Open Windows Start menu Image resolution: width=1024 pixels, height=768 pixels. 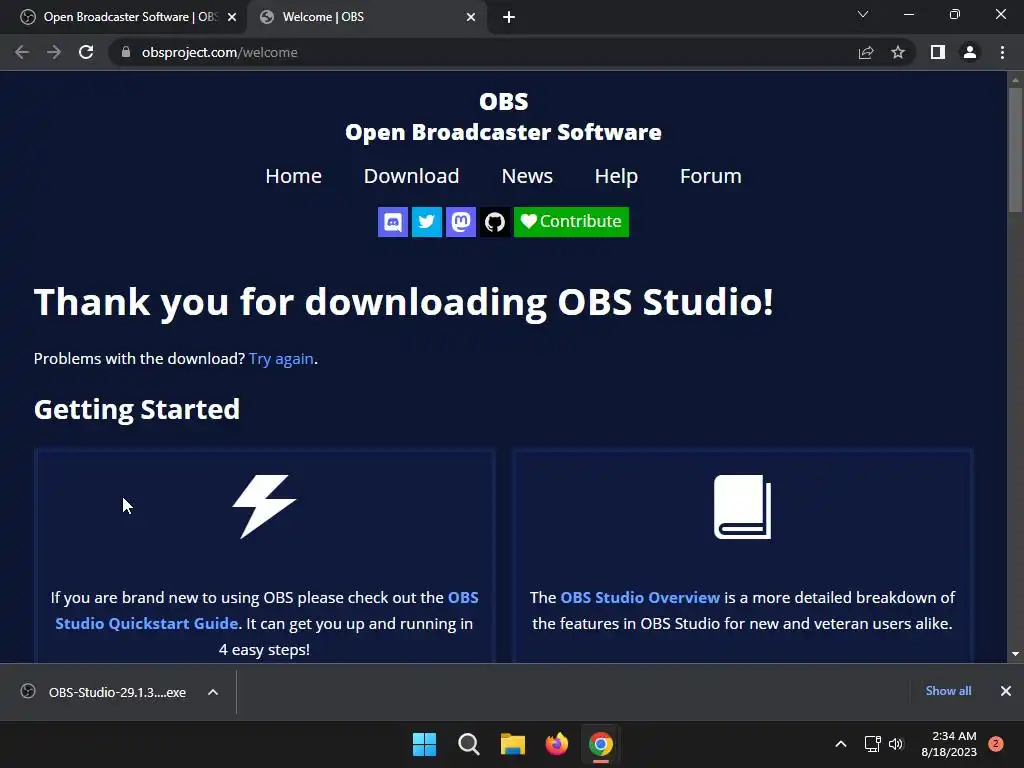click(424, 744)
